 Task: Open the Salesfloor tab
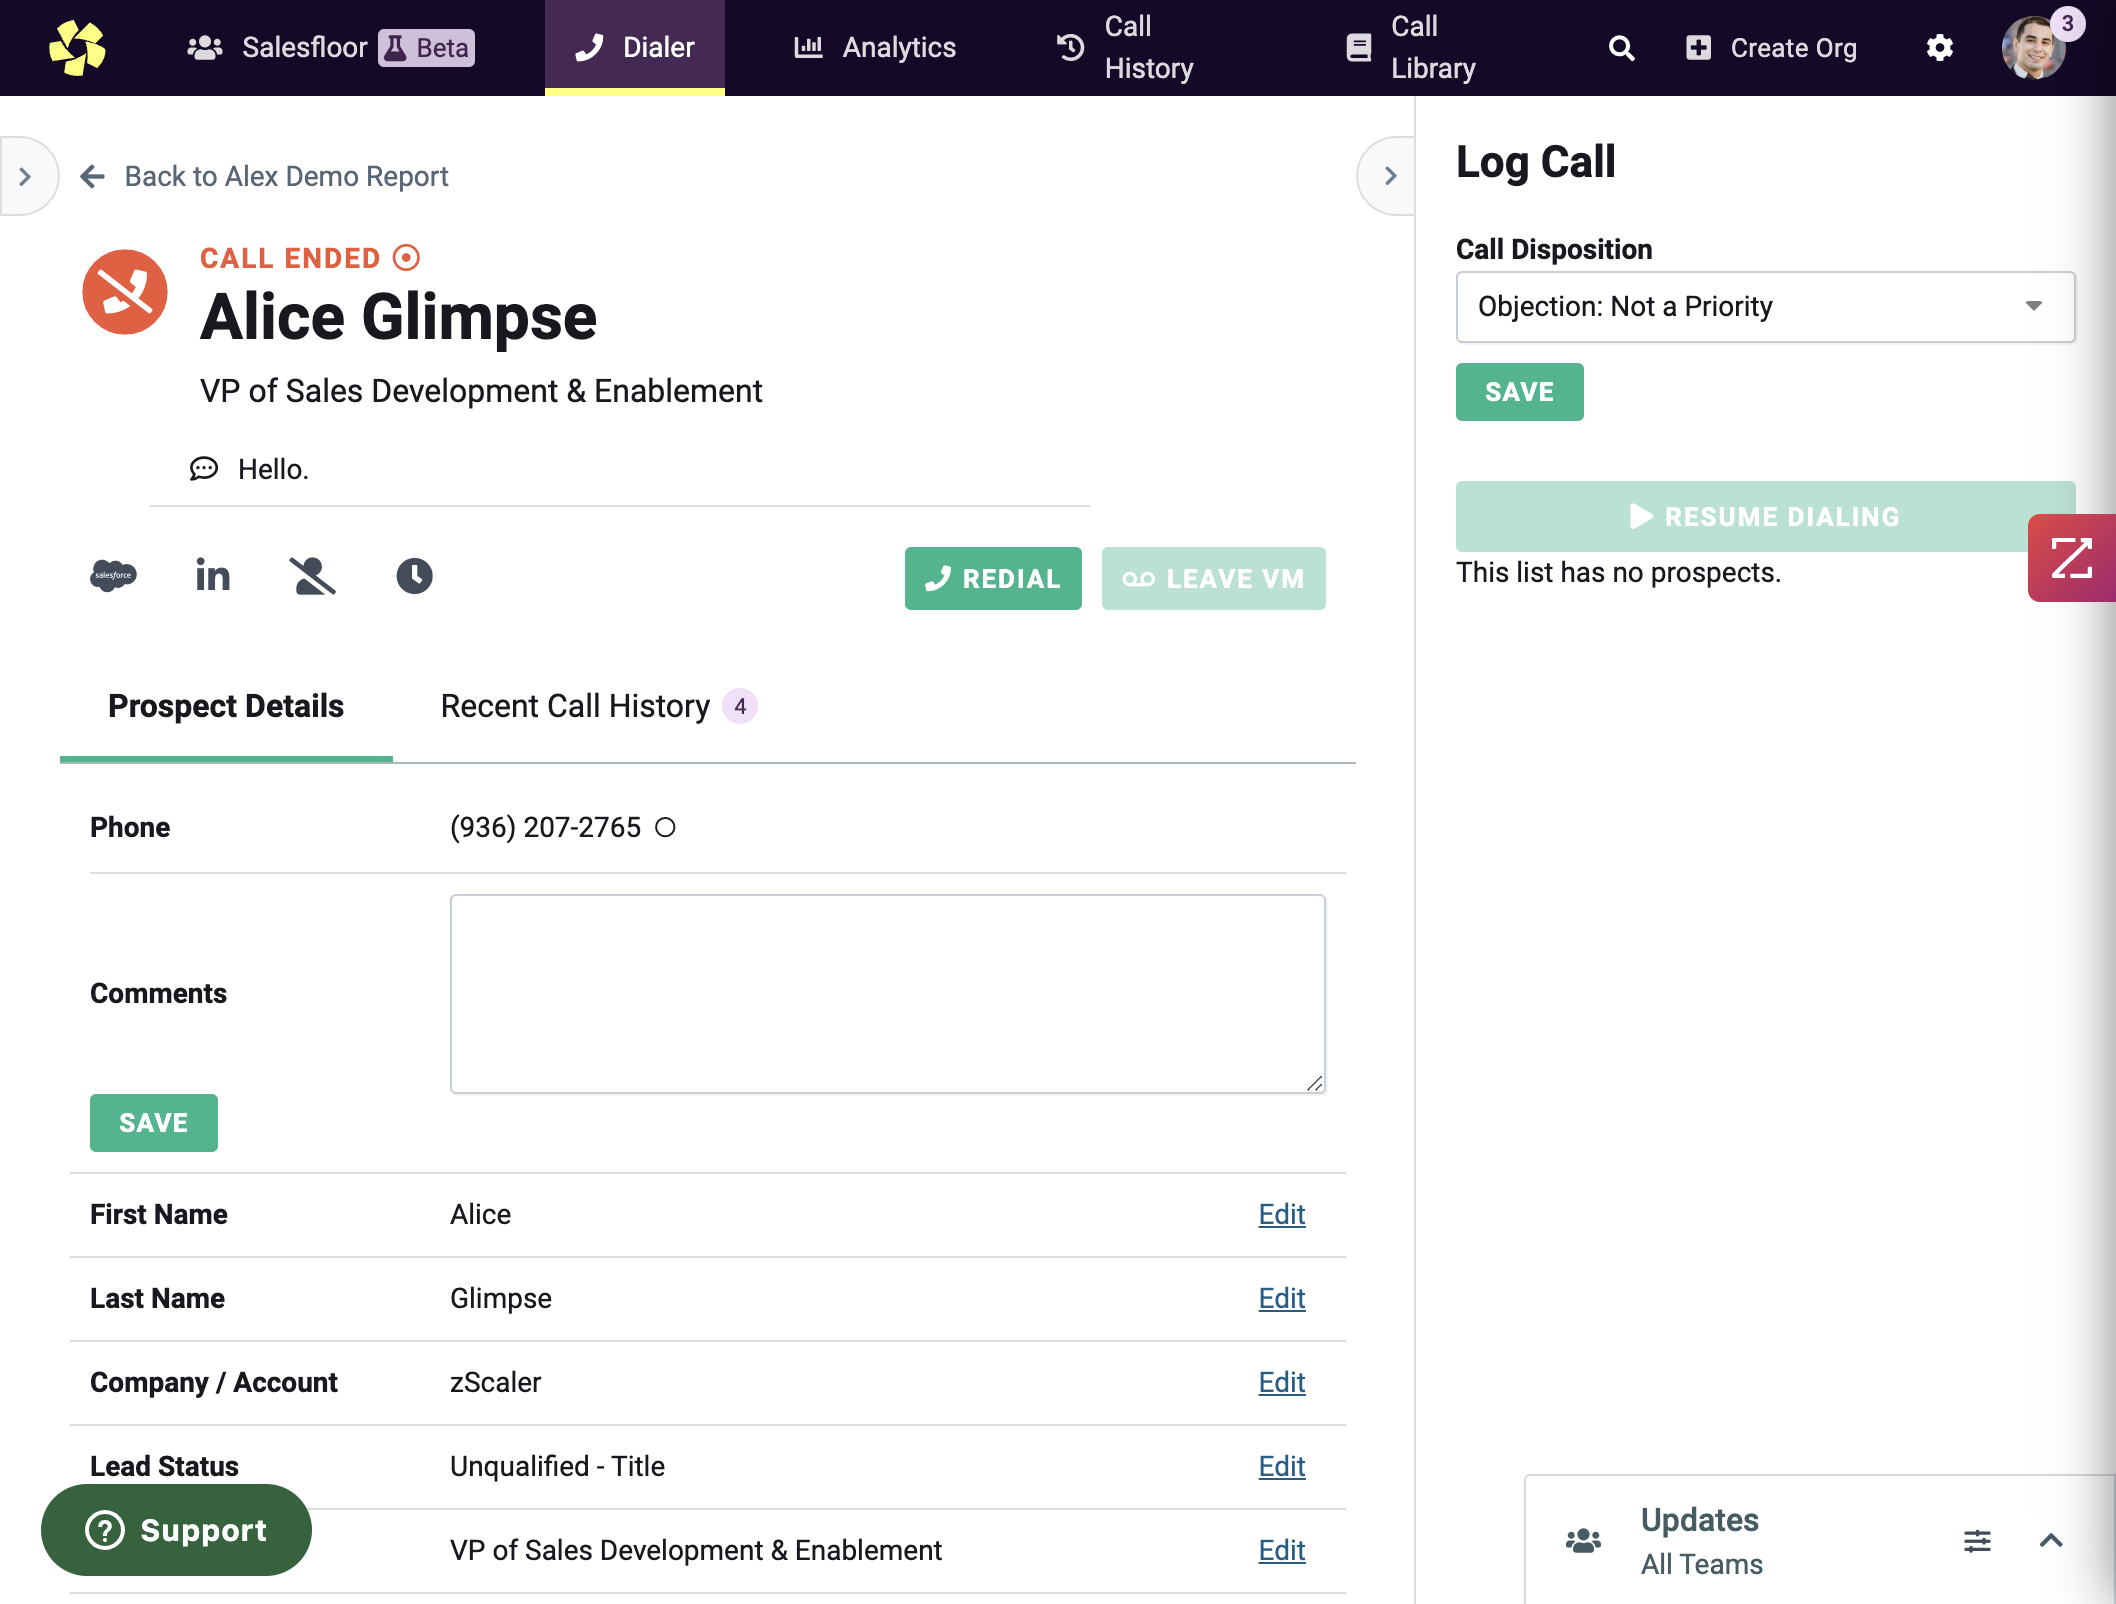click(330, 48)
